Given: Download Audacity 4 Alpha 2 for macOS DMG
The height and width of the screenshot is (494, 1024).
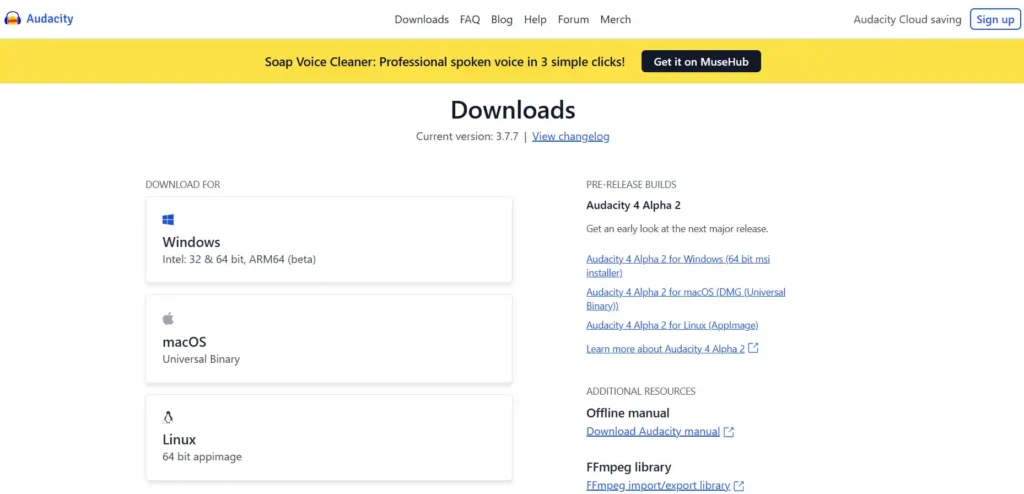Looking at the screenshot, I should coord(685,292).
